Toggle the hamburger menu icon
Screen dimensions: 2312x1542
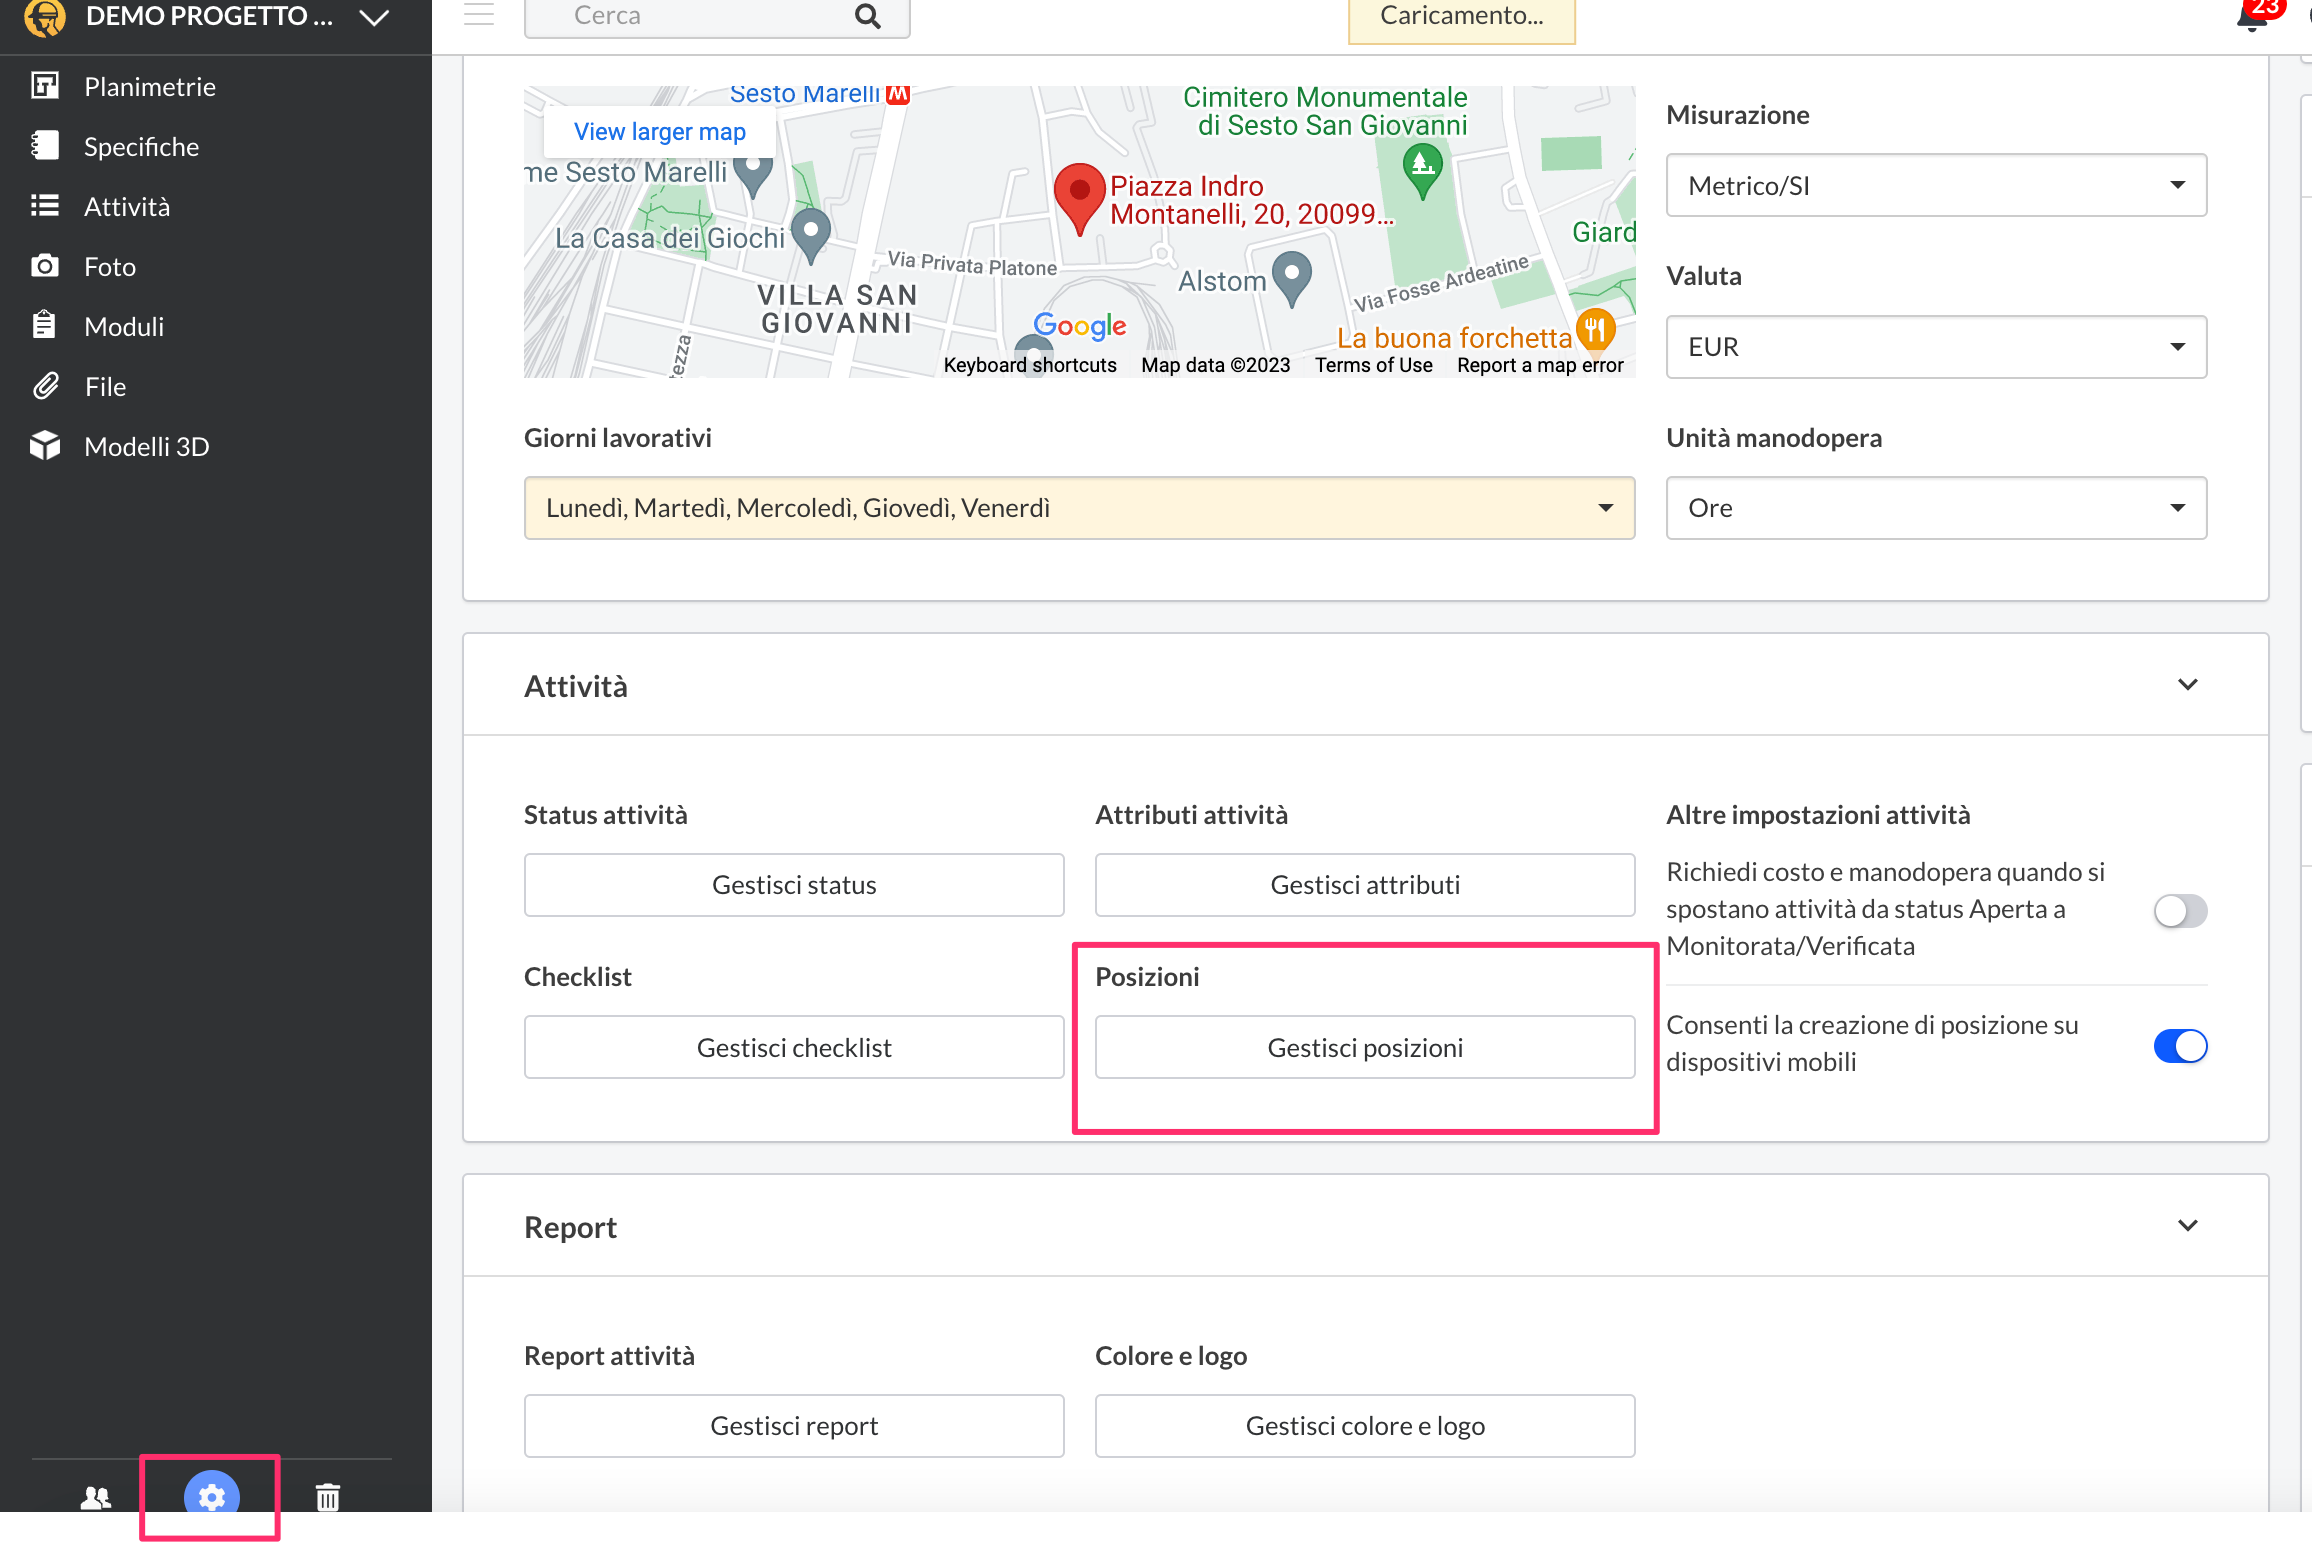coord(479,14)
